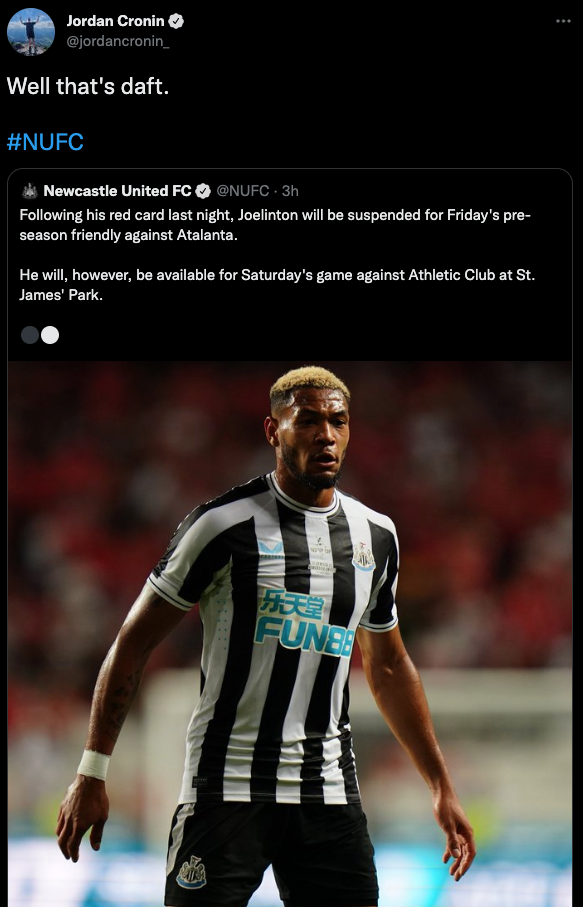Click Jordan Cronin's profile avatar
Image resolution: width=583 pixels, height=907 pixels.
[x=31, y=32]
